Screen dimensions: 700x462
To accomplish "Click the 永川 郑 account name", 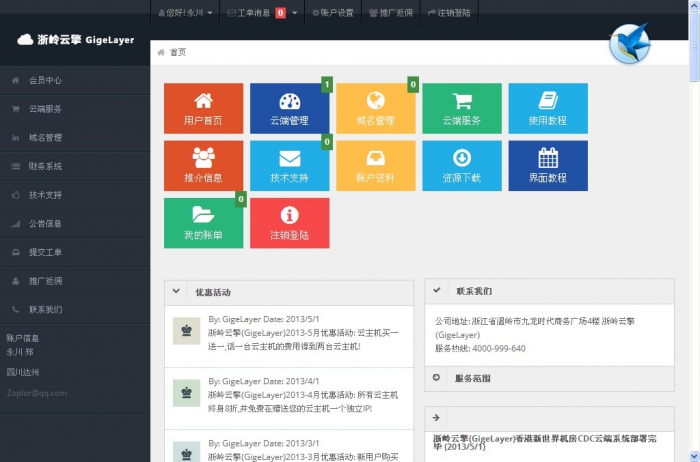I will pos(20,352).
